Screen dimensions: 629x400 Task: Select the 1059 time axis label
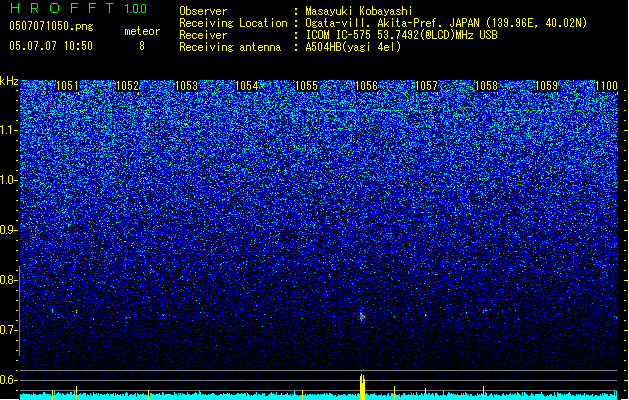point(546,86)
